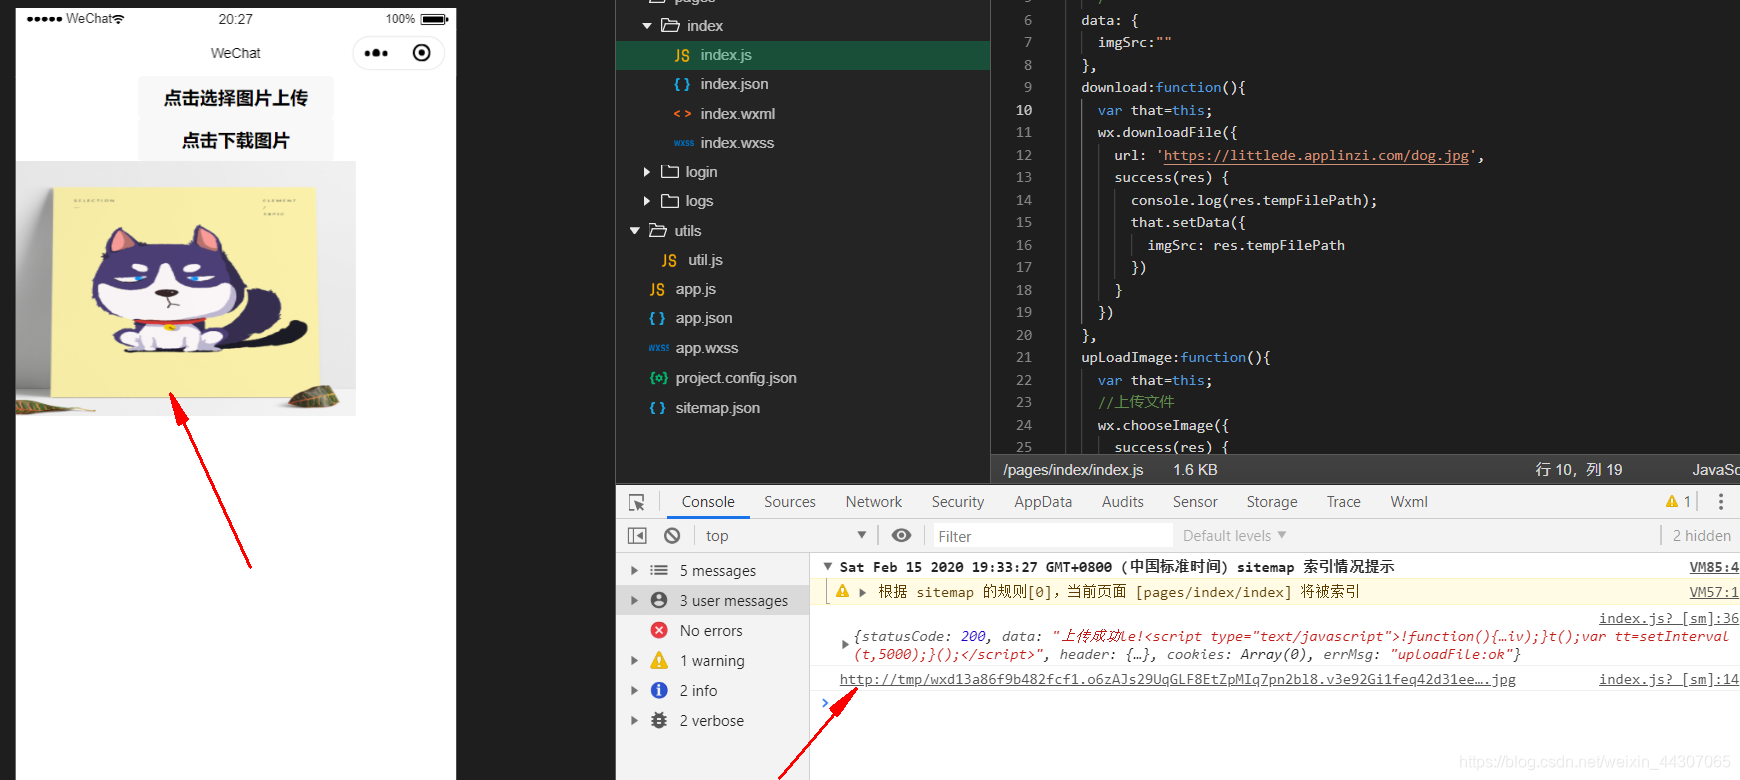Clear the console with the ban icon
Viewport: 1740px width, 780px height.
672,536
